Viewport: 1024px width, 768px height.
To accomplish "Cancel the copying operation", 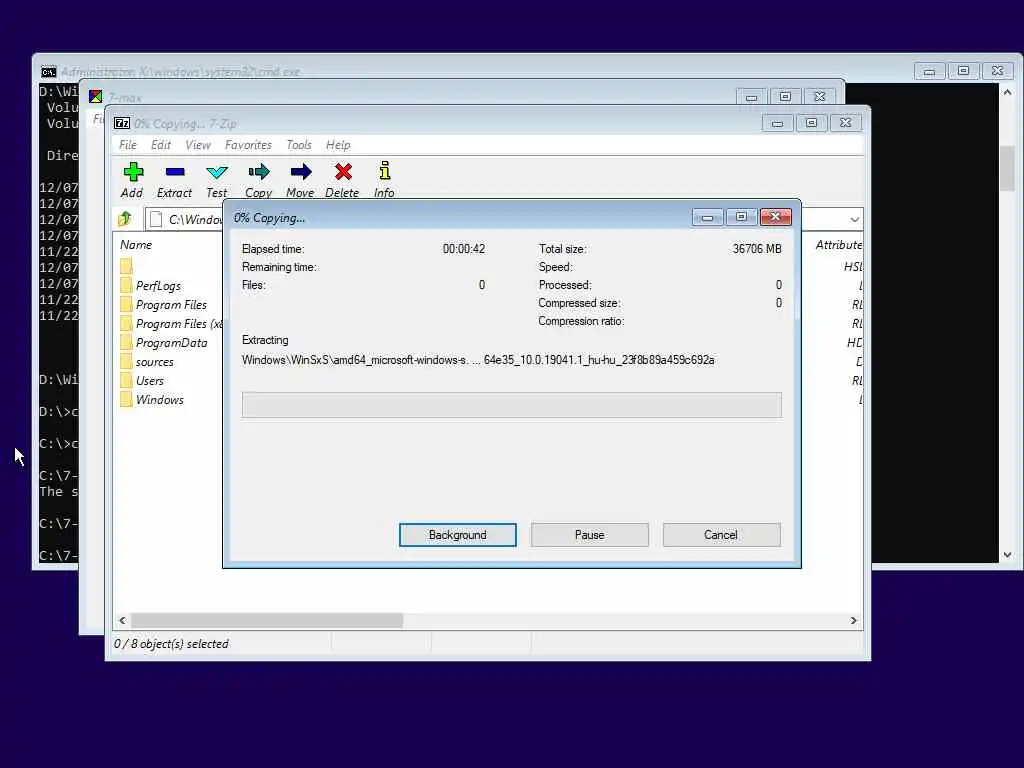I will coord(721,535).
